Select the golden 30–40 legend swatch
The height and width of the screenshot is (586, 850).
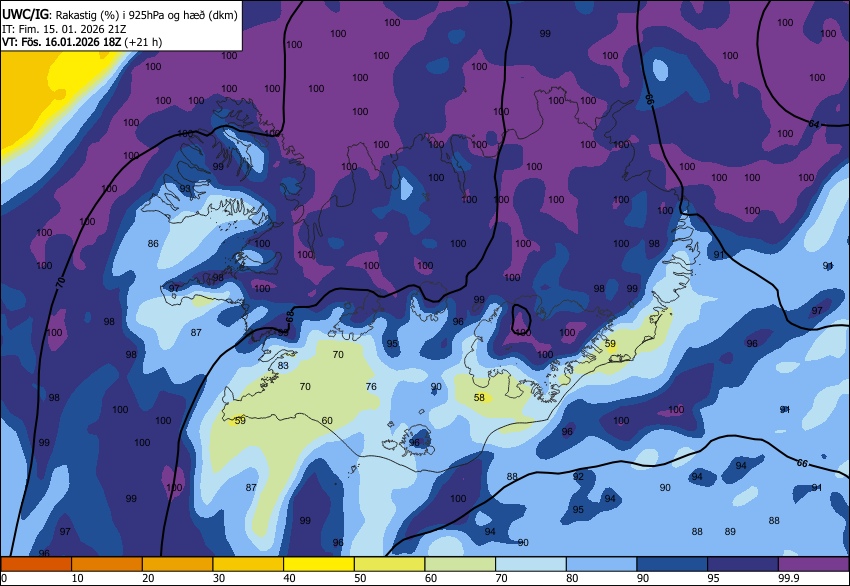click(248, 564)
